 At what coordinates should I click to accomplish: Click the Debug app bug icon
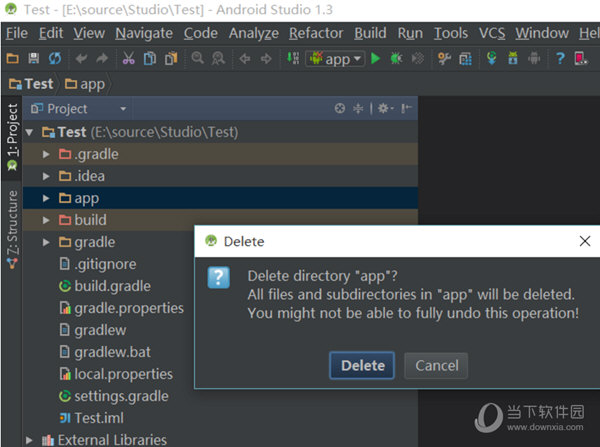[396, 59]
